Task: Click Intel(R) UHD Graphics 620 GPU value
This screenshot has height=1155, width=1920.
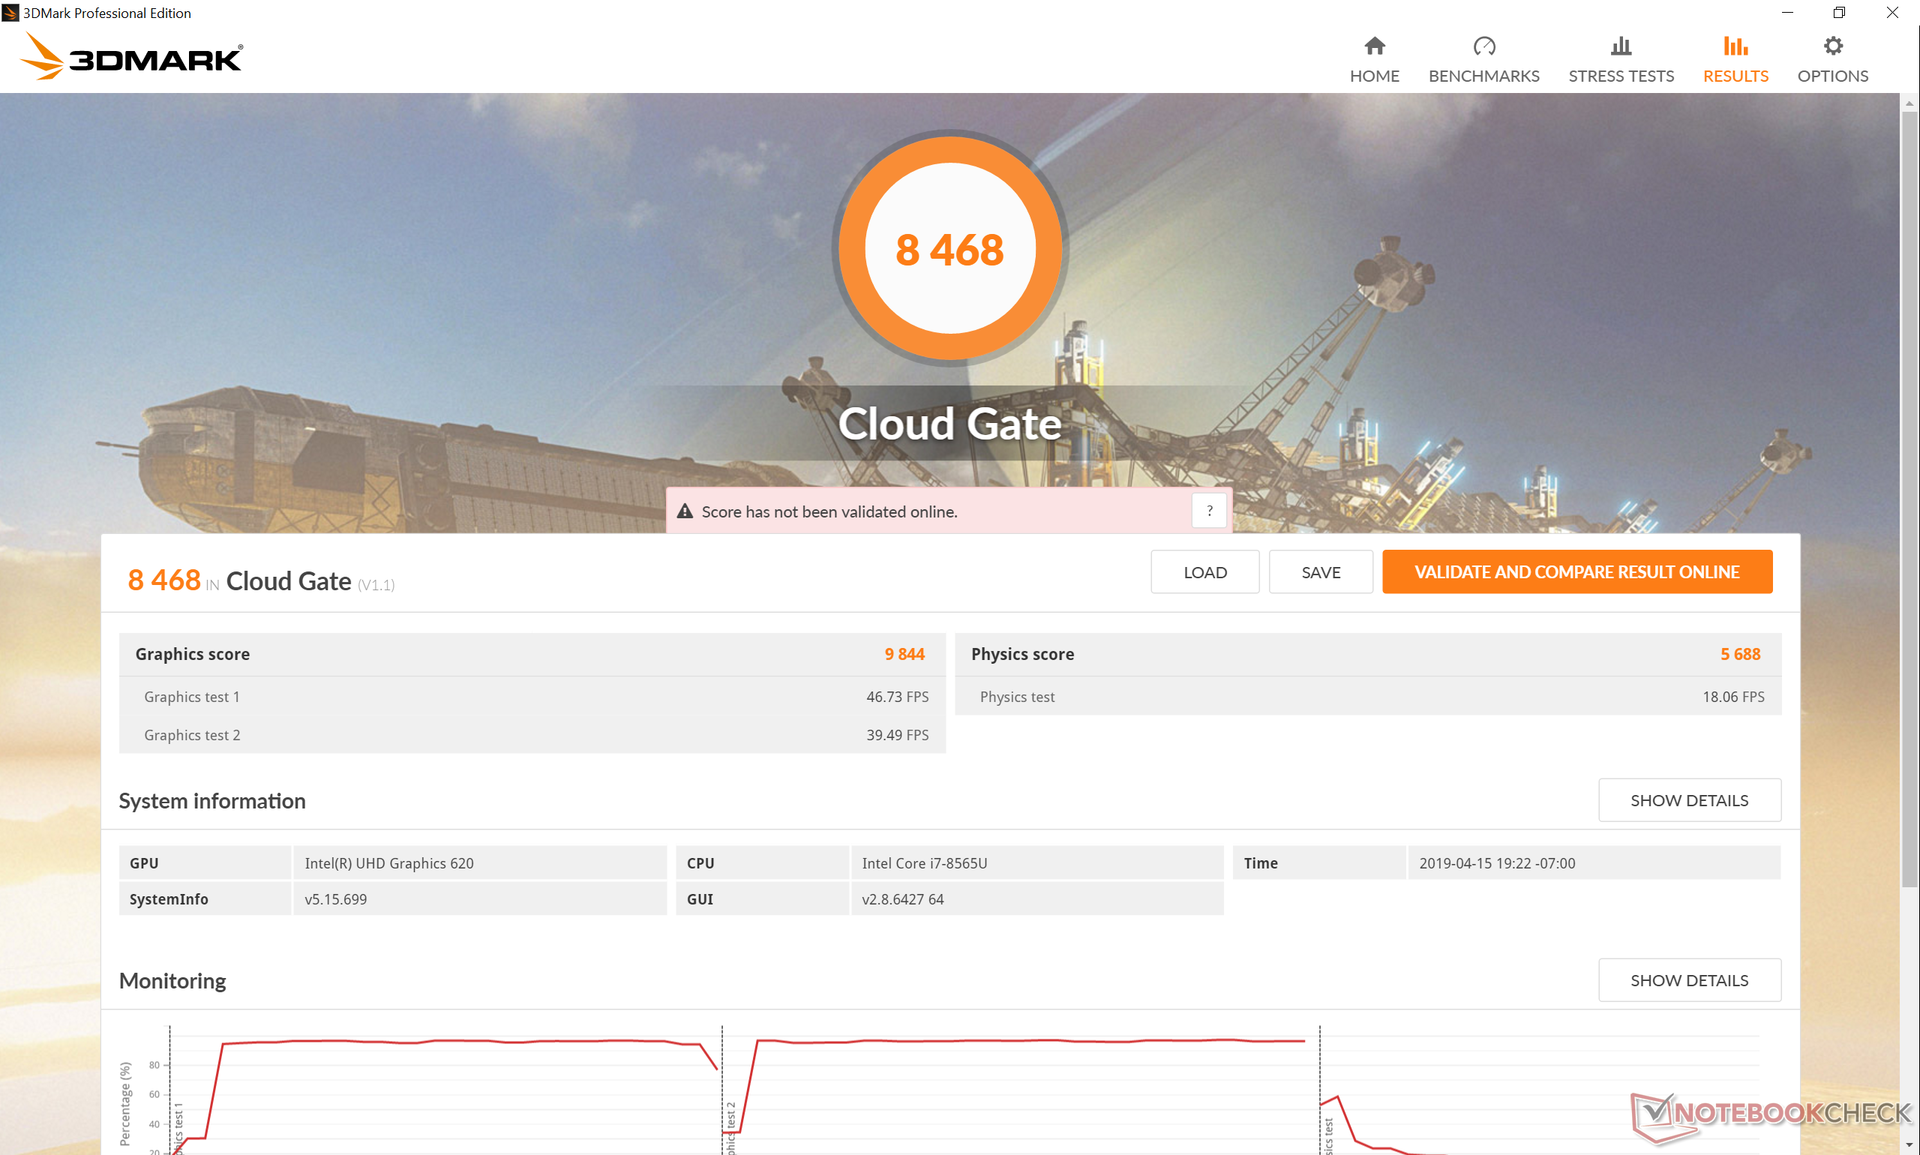Action: click(x=389, y=863)
